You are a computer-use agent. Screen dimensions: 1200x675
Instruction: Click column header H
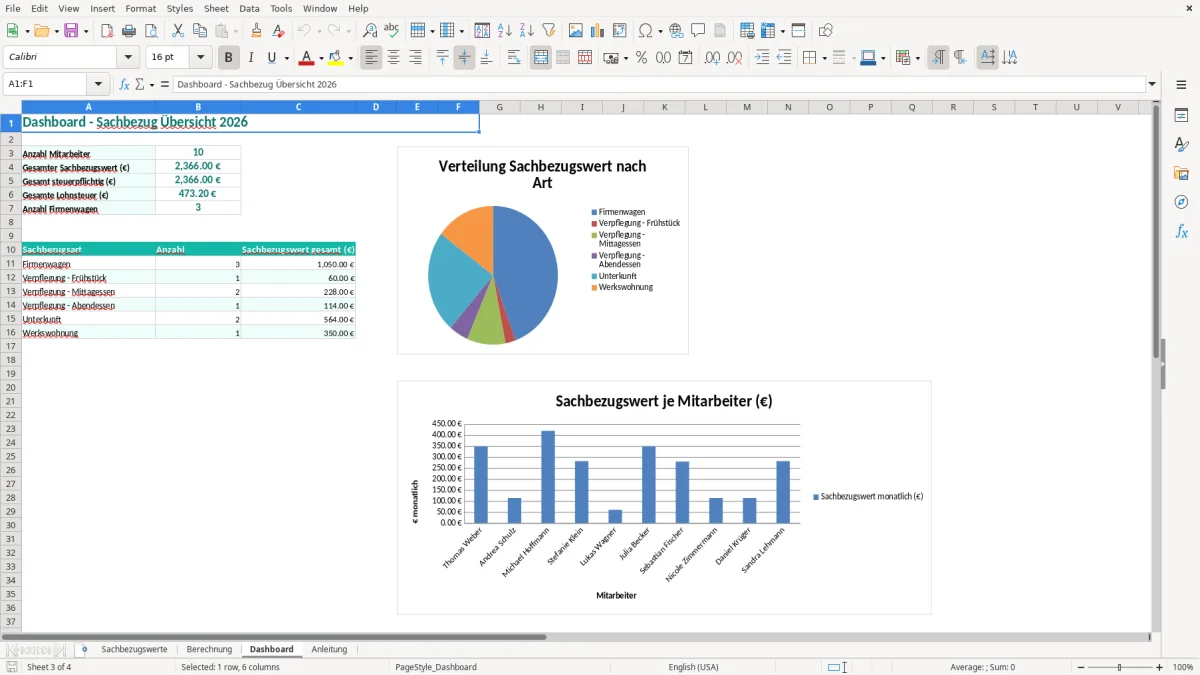pyautogui.click(x=540, y=107)
